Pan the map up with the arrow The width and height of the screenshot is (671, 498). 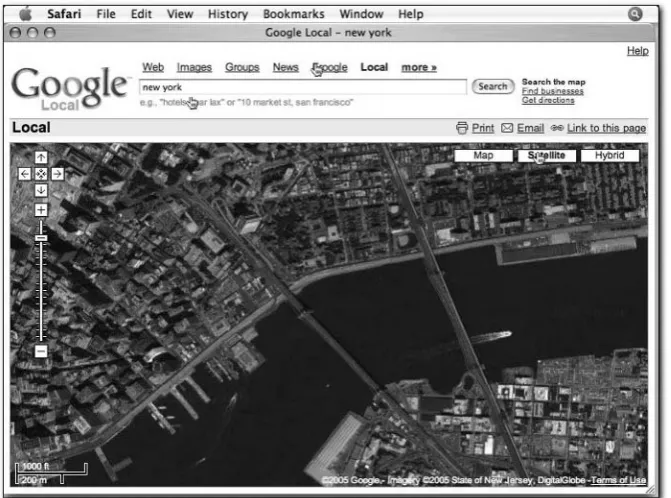pos(41,157)
